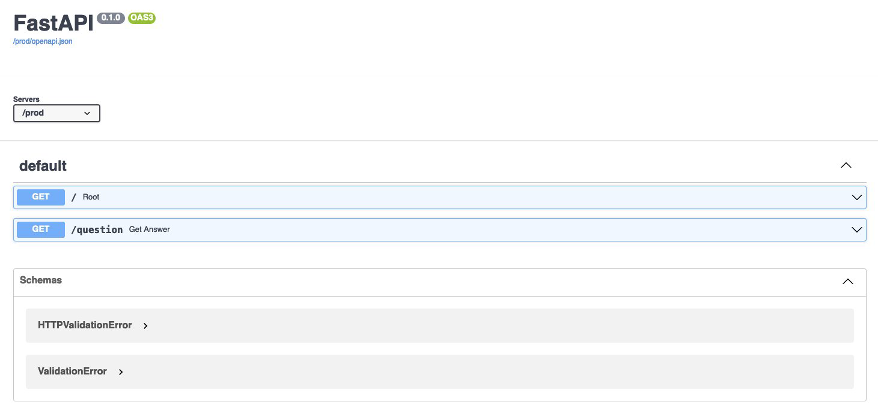Open the Servers /prod dropdown
The image size is (879, 412).
coord(57,113)
